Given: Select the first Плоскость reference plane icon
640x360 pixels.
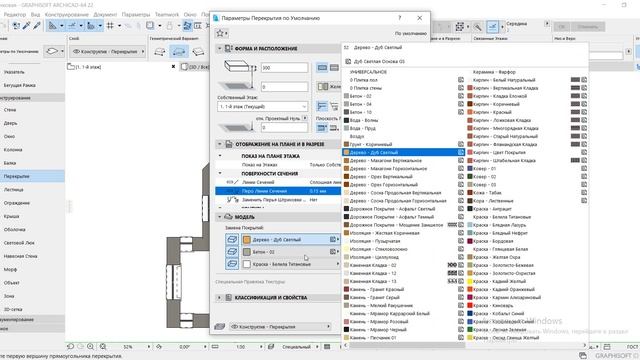Looking at the screenshot, I should point(322,127).
